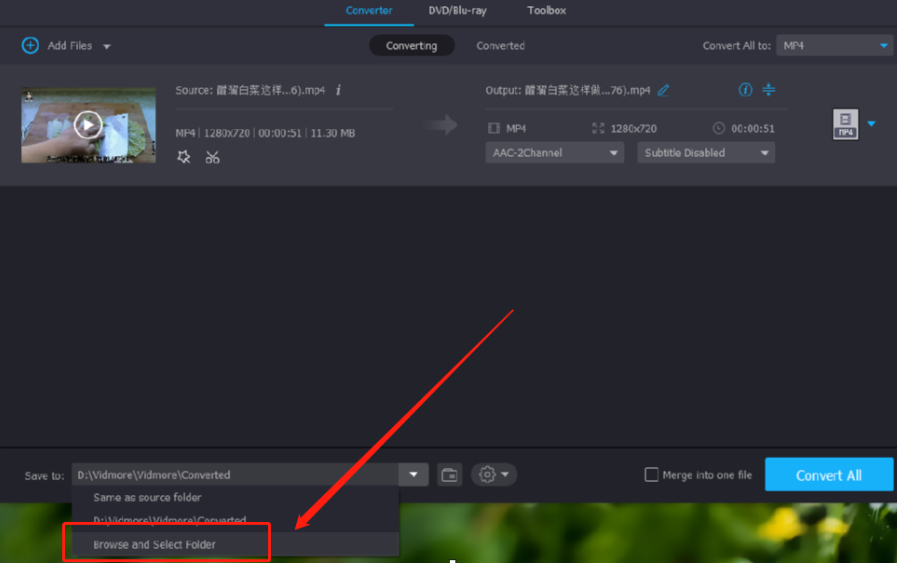
Task: Open the output folder icon
Action: [x=450, y=475]
